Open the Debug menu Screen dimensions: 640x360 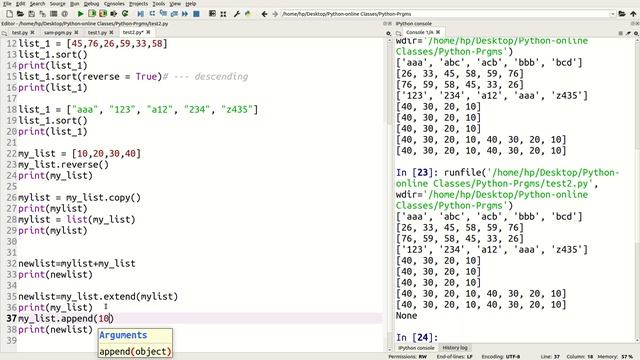click(x=91, y=4)
